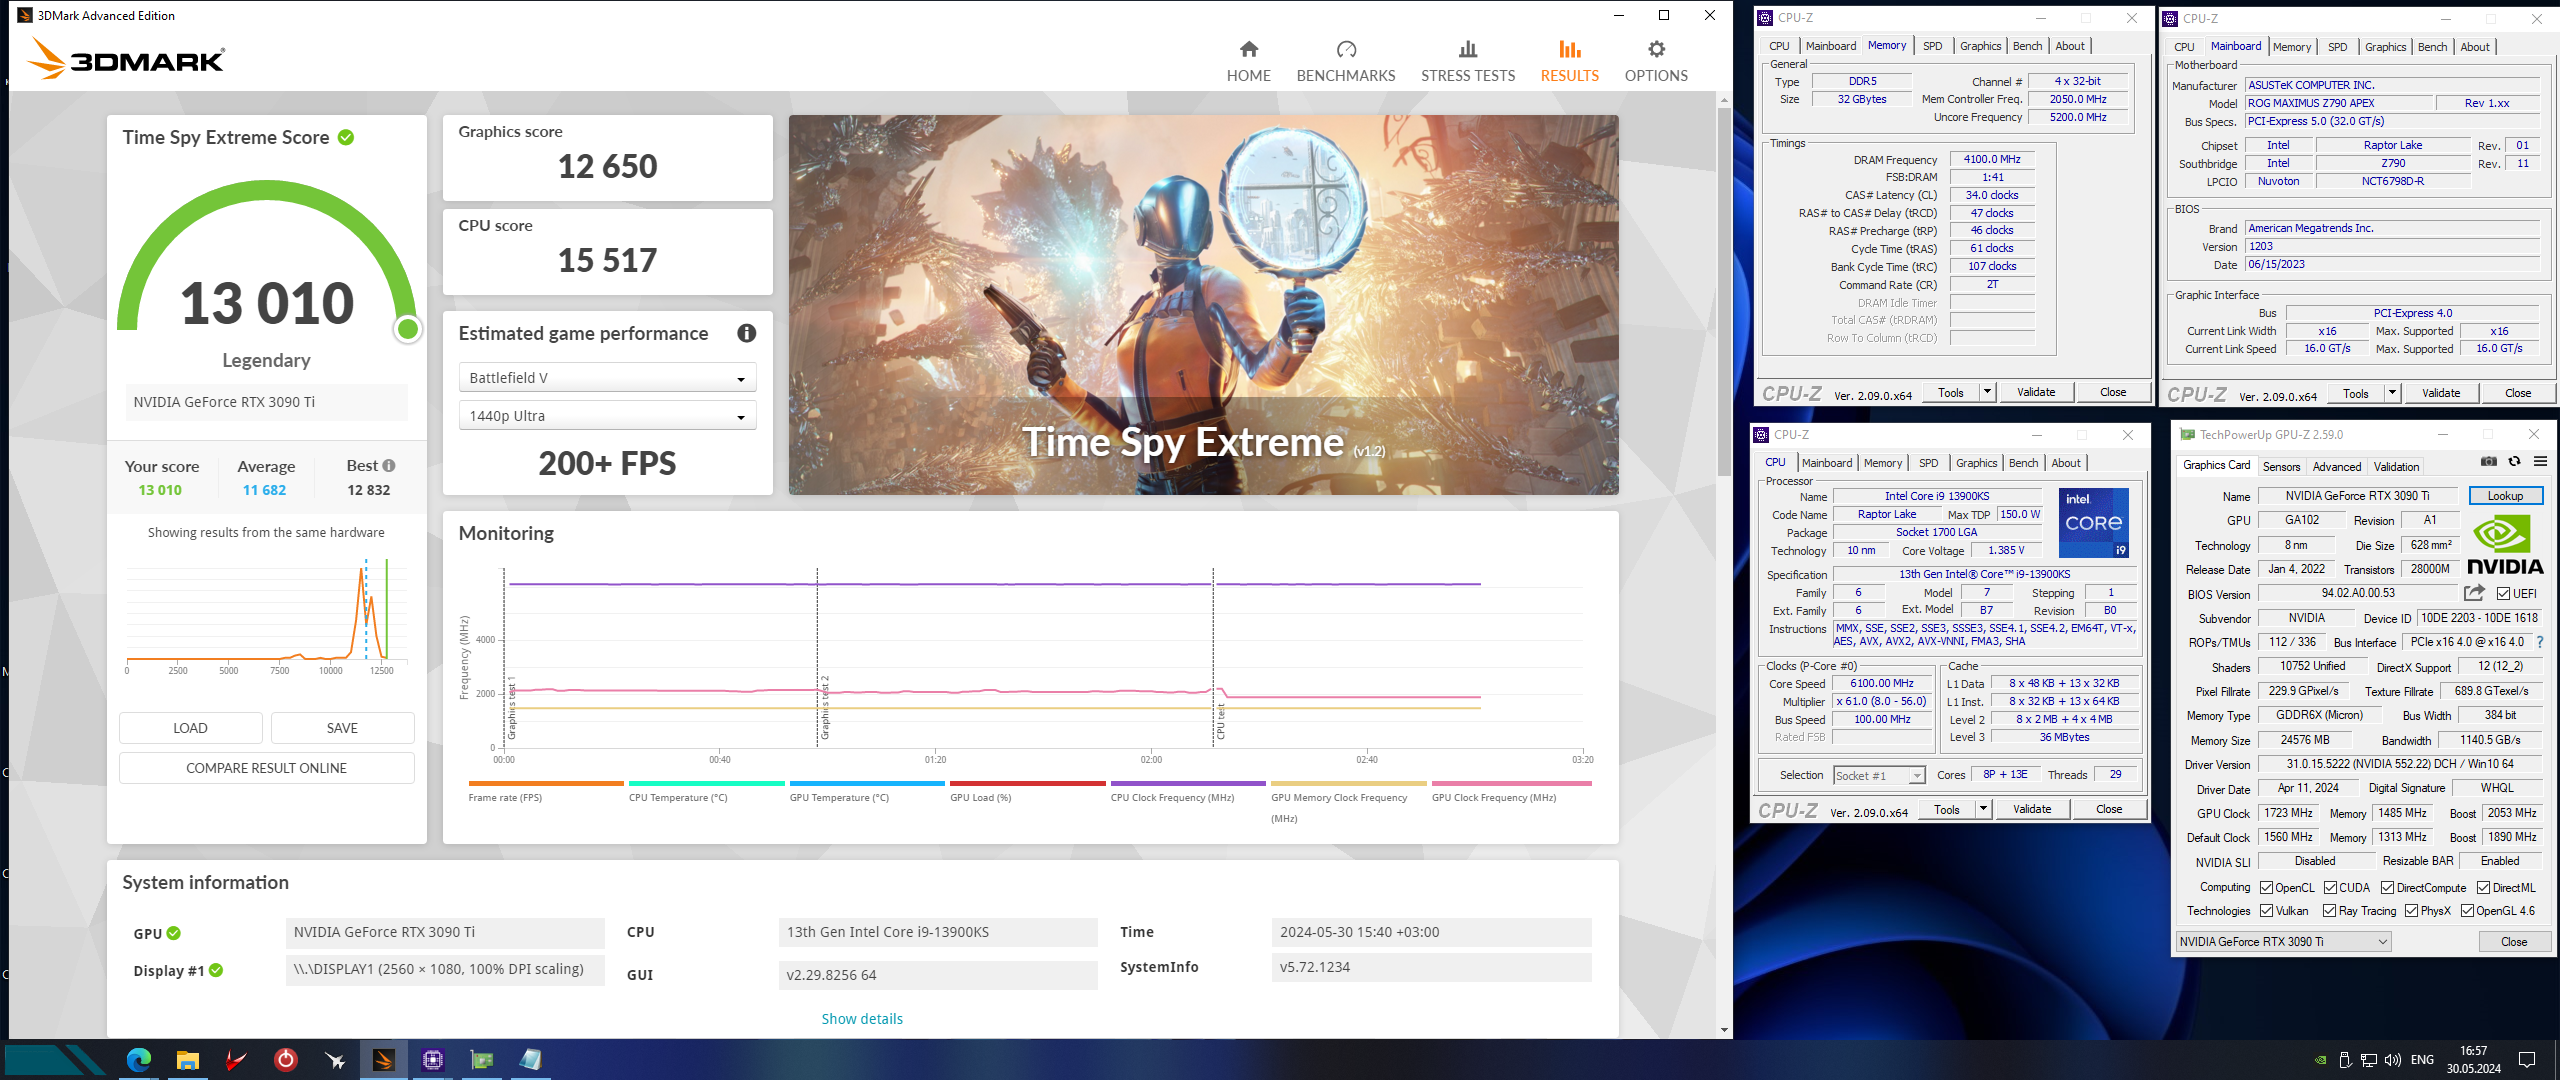The image size is (2560, 1080).
Task: Open SPD tab in CPU-Z Memory window
Action: 1932,46
